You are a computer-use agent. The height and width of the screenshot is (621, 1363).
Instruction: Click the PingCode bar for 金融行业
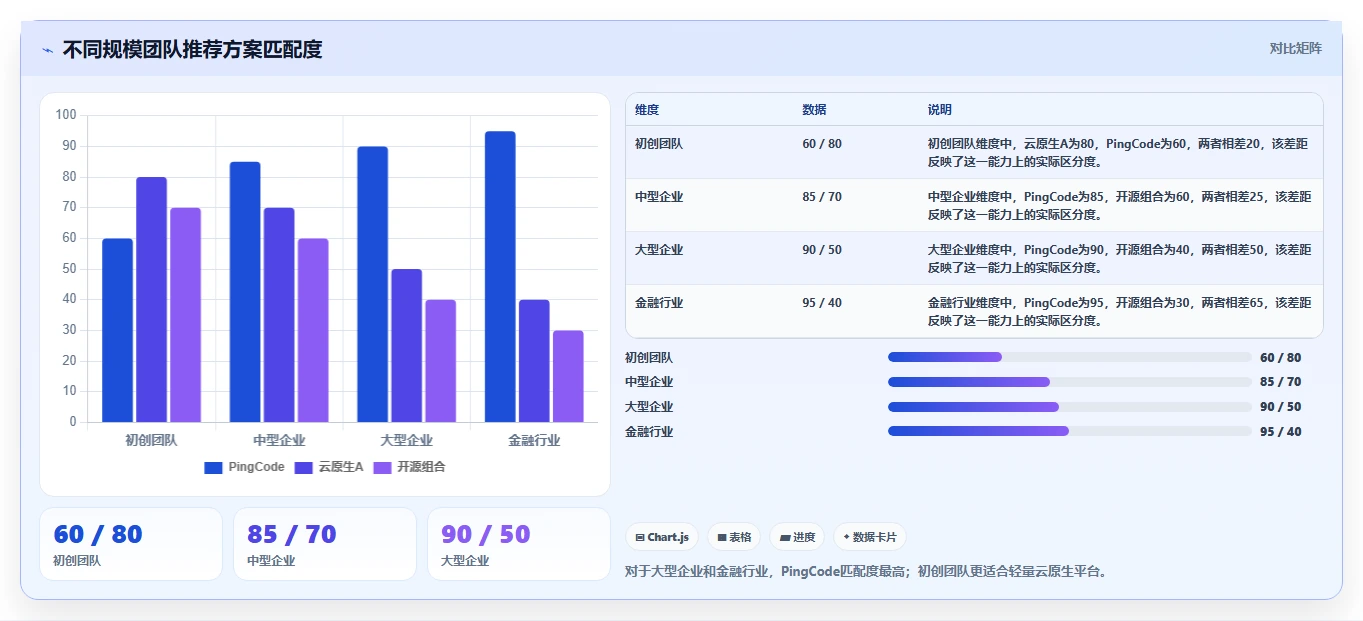pos(500,276)
